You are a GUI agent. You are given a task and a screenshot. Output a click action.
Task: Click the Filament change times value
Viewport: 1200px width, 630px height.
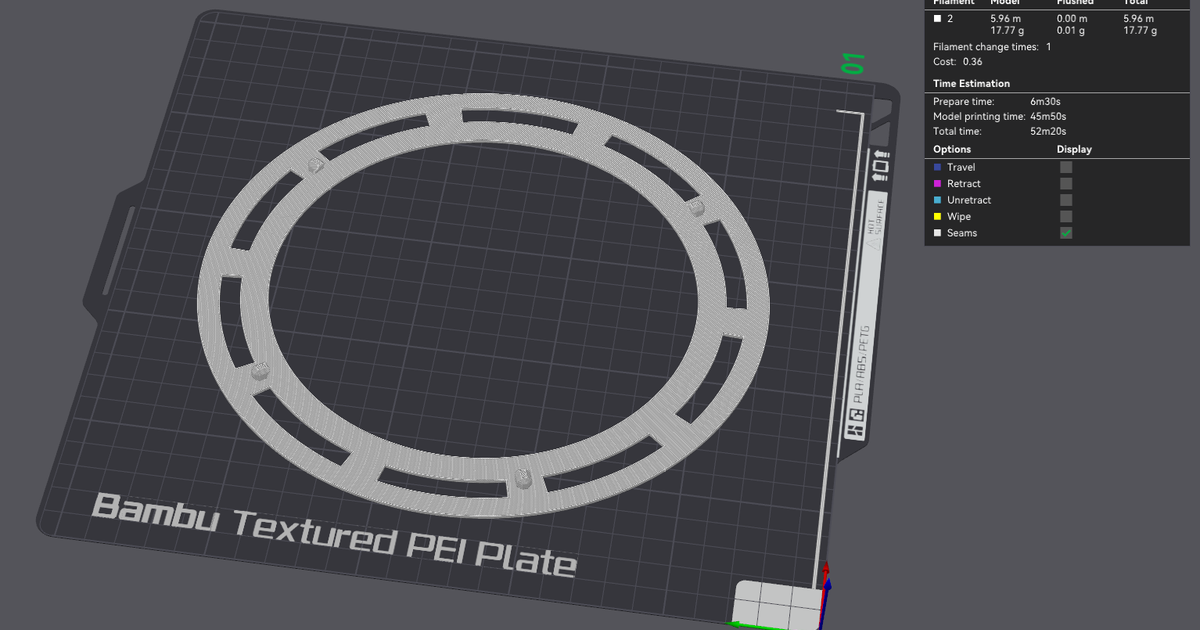pyautogui.click(x=1047, y=46)
